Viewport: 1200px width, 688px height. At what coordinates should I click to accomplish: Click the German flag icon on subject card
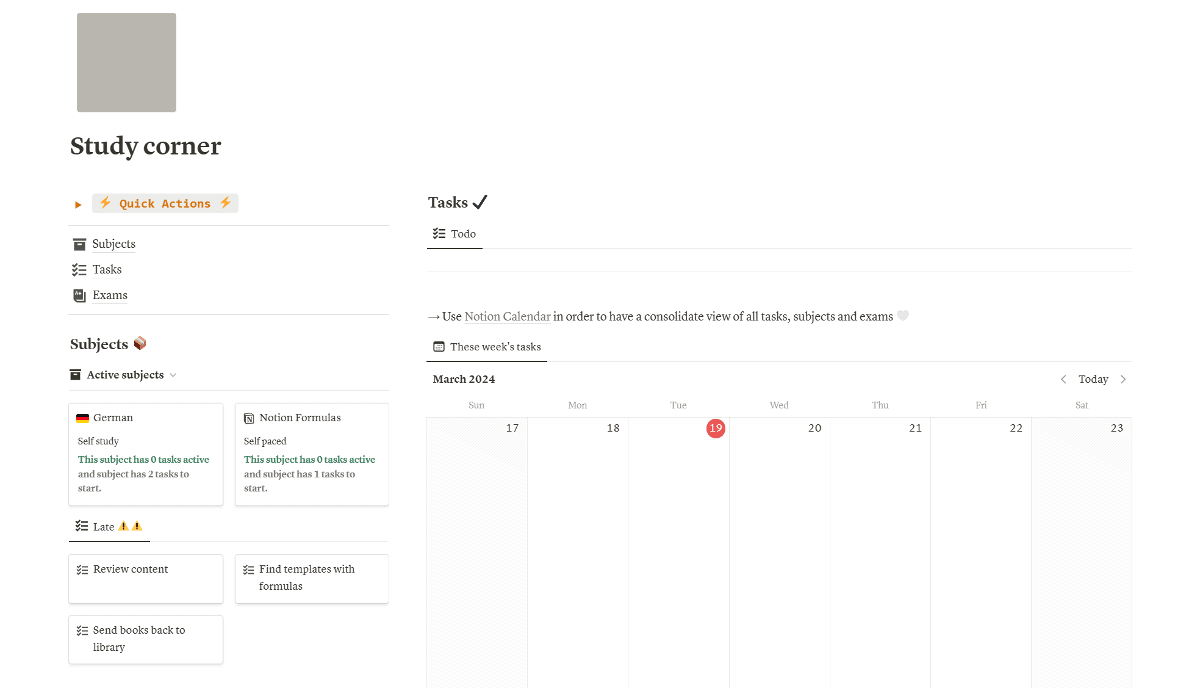click(x=84, y=417)
